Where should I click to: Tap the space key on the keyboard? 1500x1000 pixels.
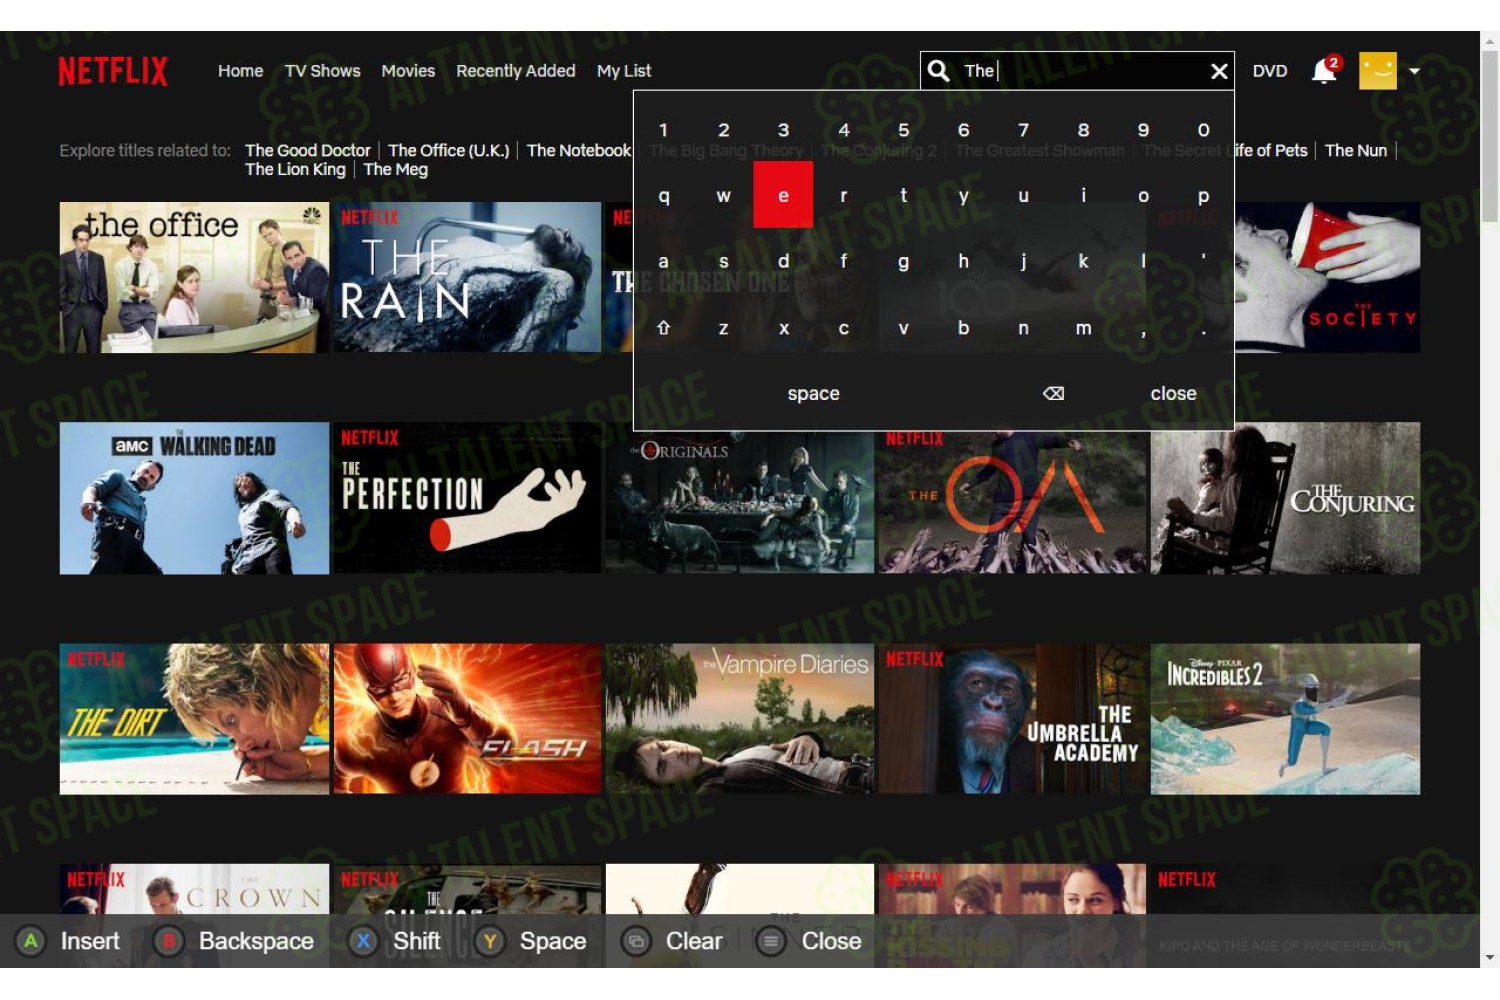pyautogui.click(x=813, y=393)
